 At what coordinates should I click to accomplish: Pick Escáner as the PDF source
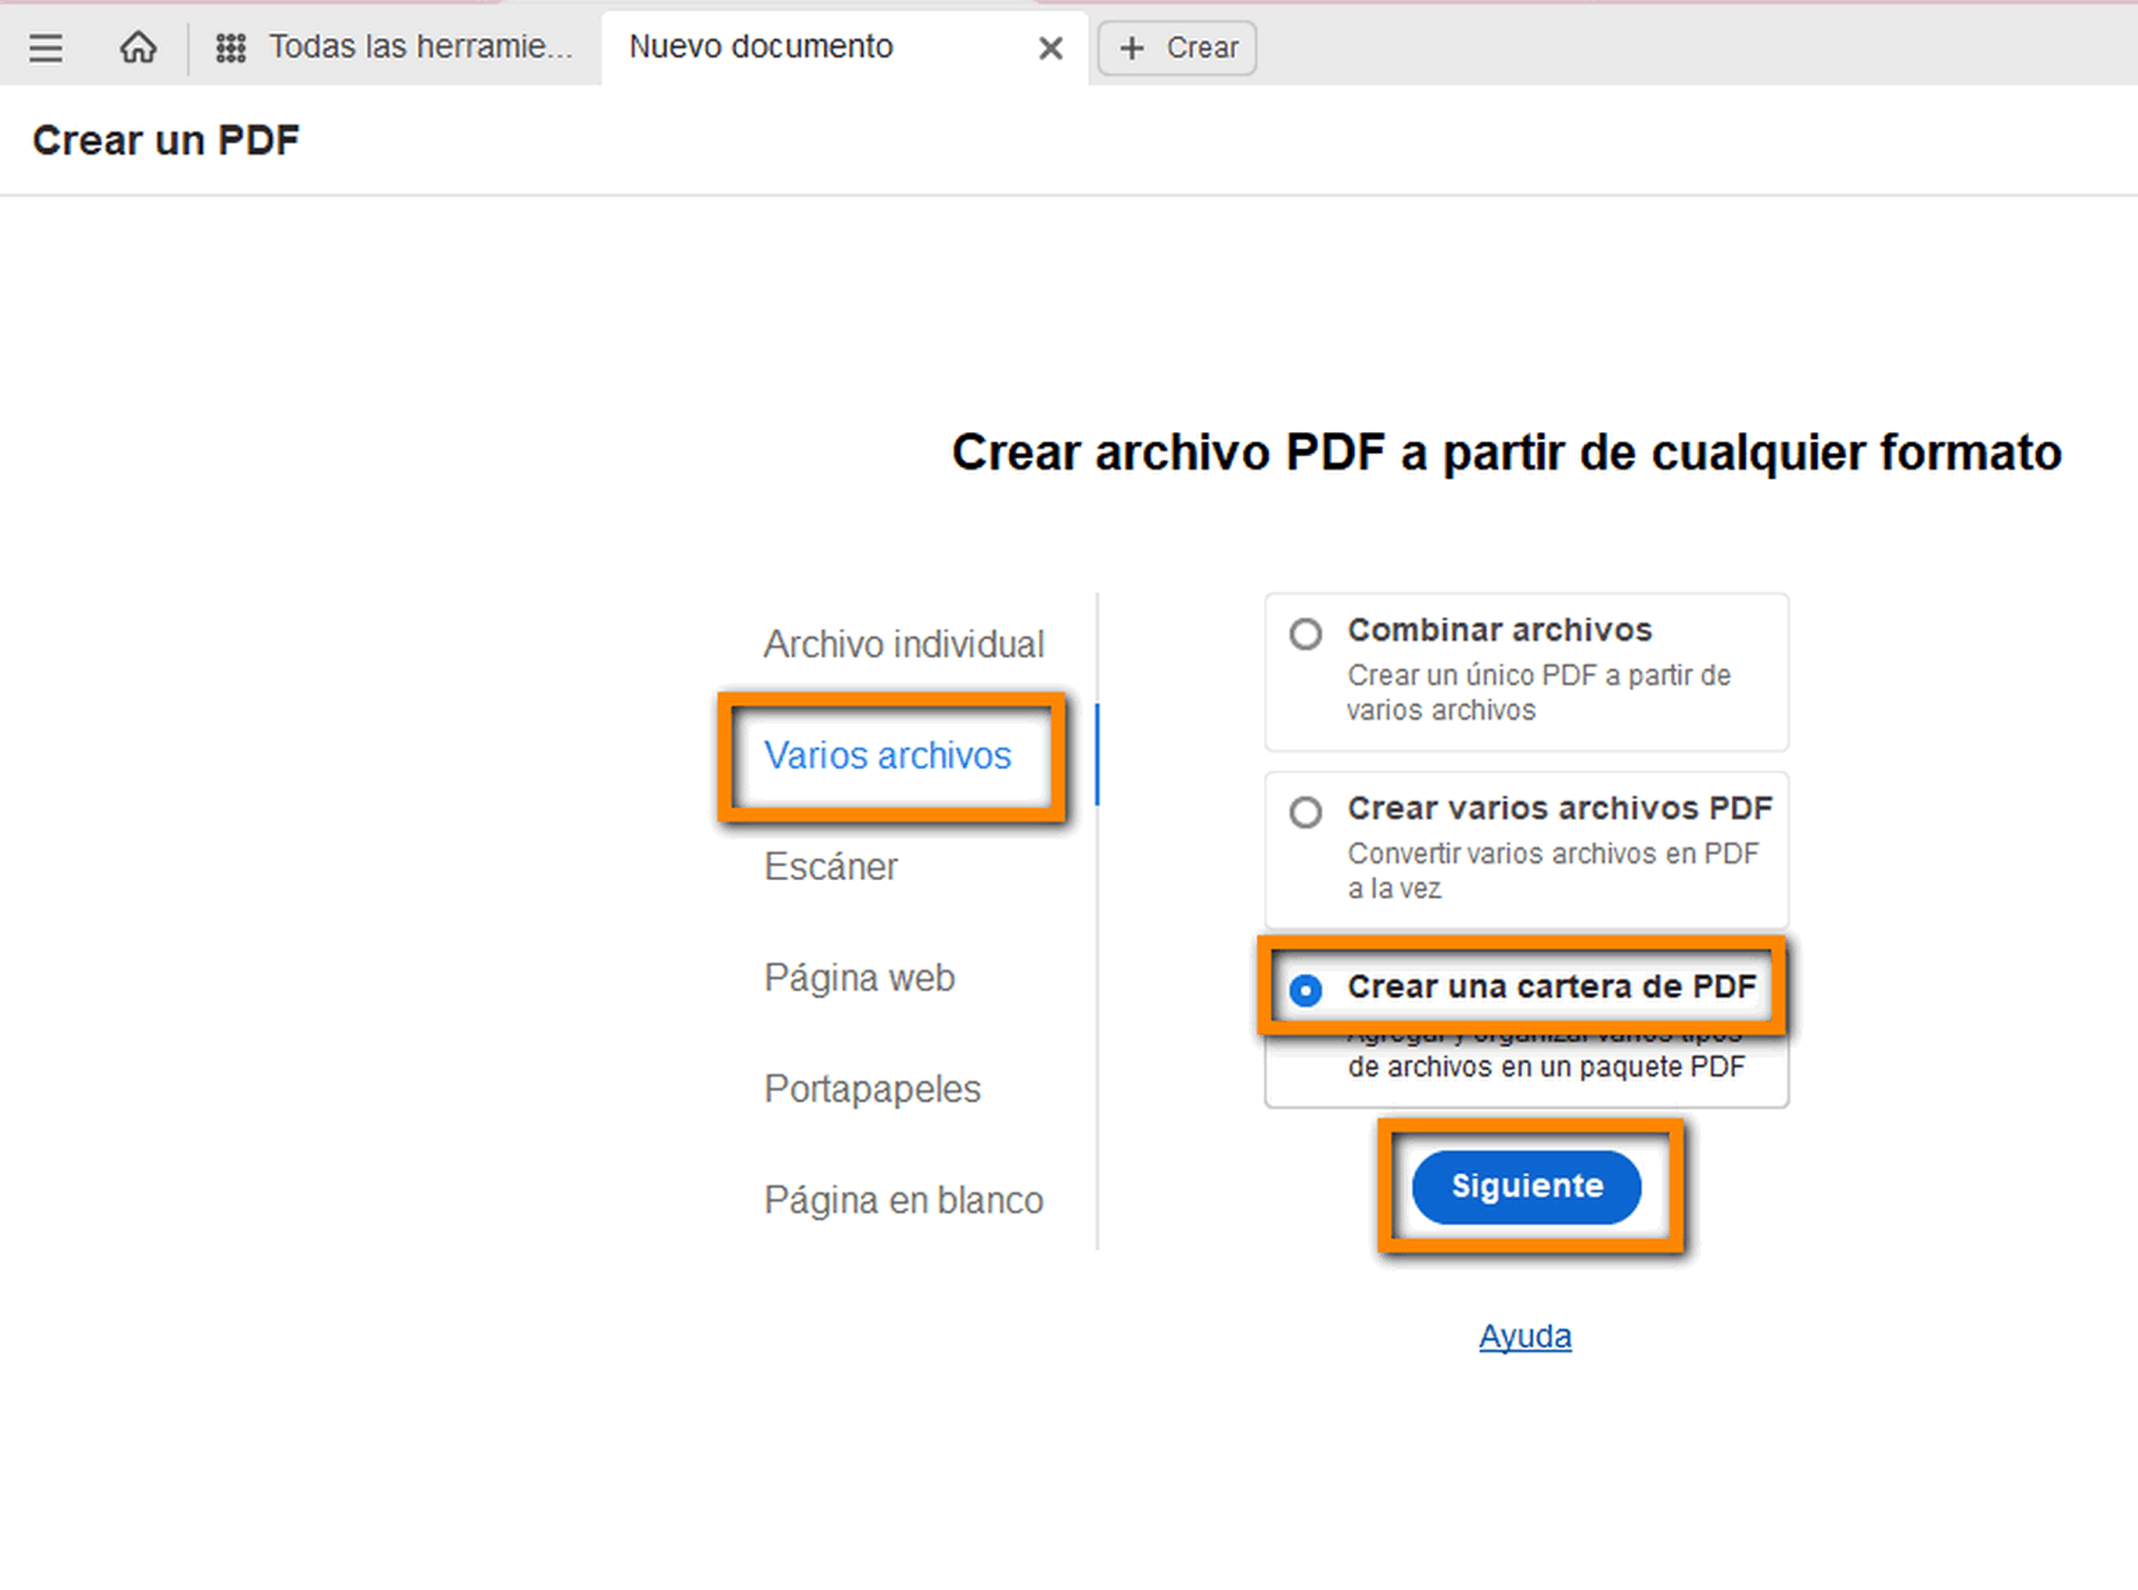(x=830, y=867)
